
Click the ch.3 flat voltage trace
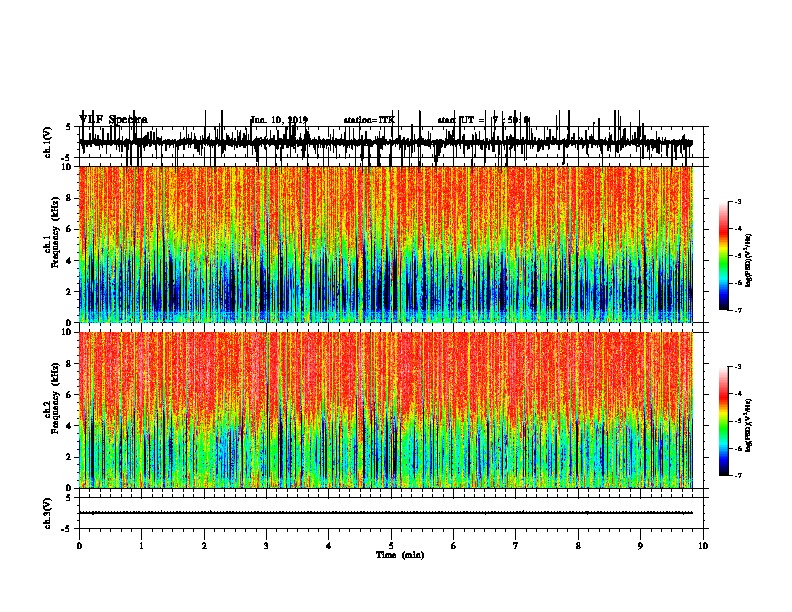pos(385,513)
